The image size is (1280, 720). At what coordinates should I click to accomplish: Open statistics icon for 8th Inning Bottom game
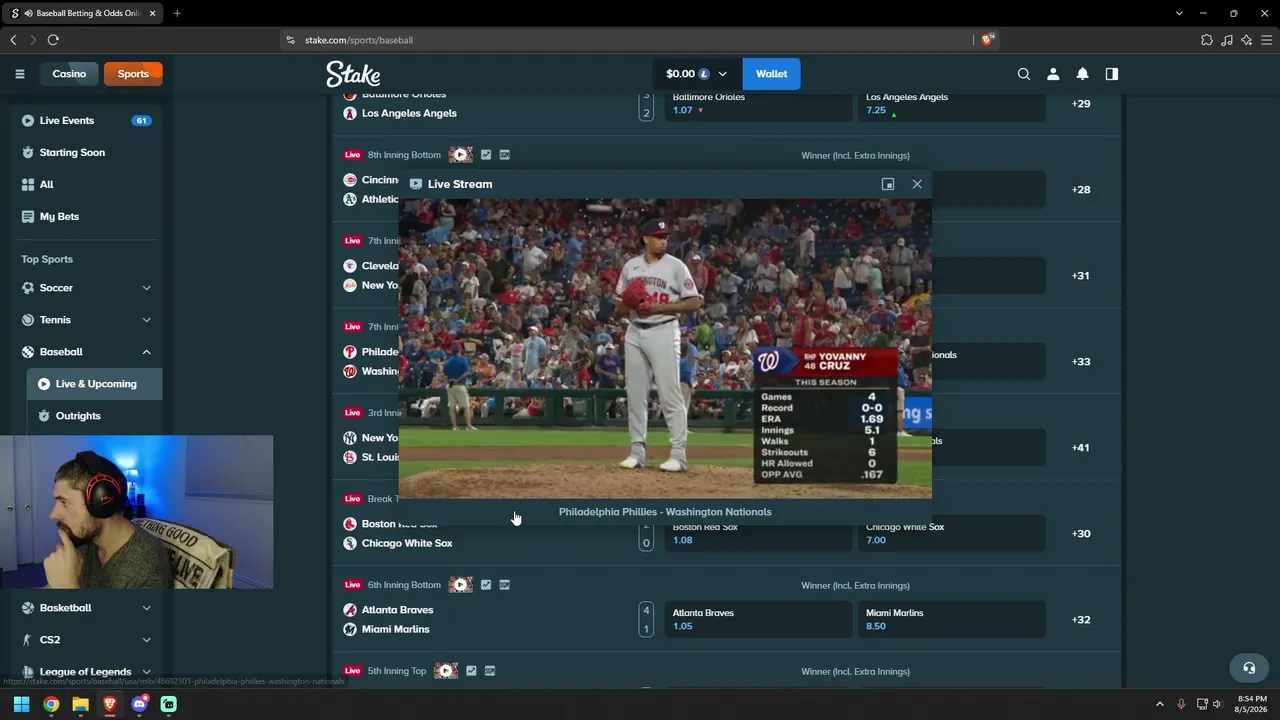click(x=486, y=155)
